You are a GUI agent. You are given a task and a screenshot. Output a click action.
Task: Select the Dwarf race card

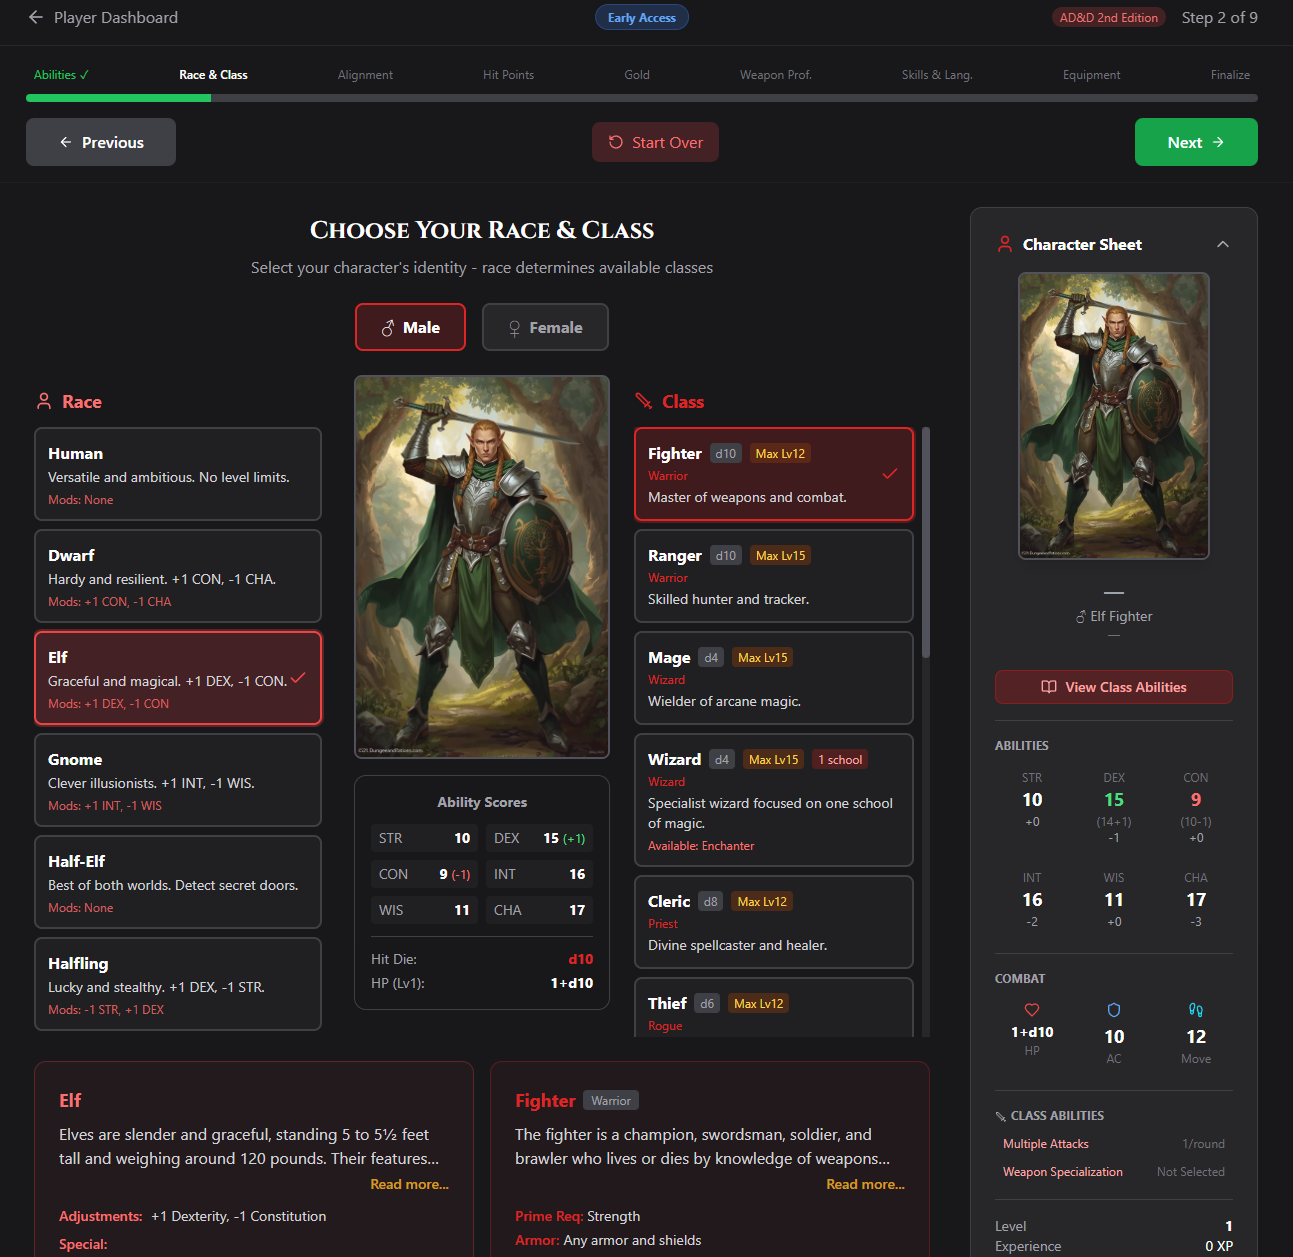tap(177, 576)
